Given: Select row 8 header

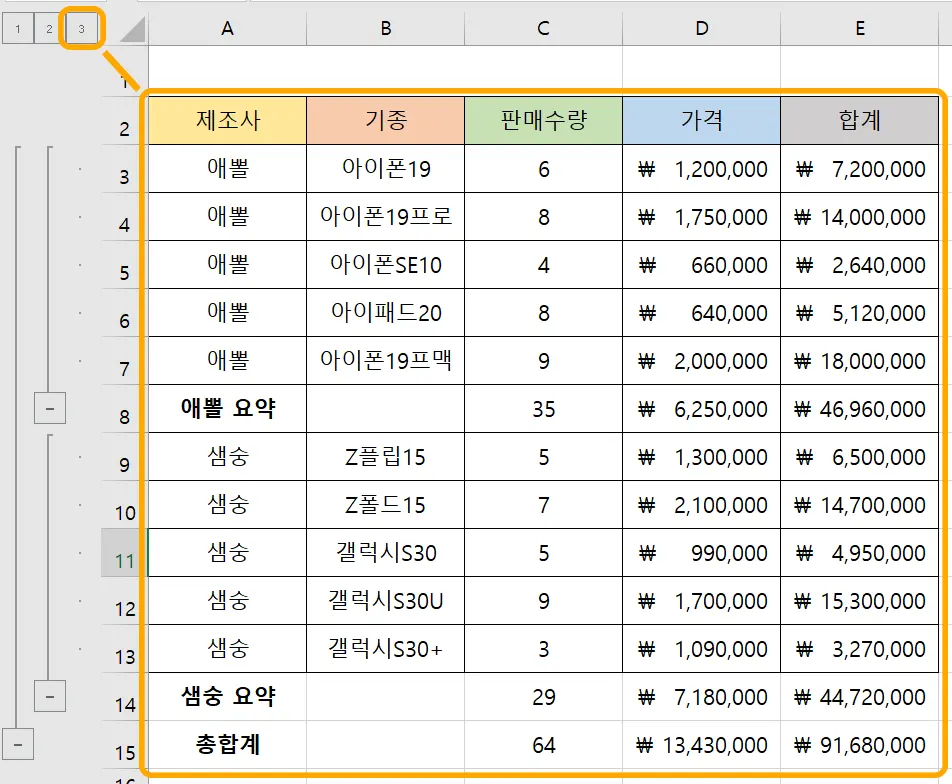Looking at the screenshot, I should 124,409.
